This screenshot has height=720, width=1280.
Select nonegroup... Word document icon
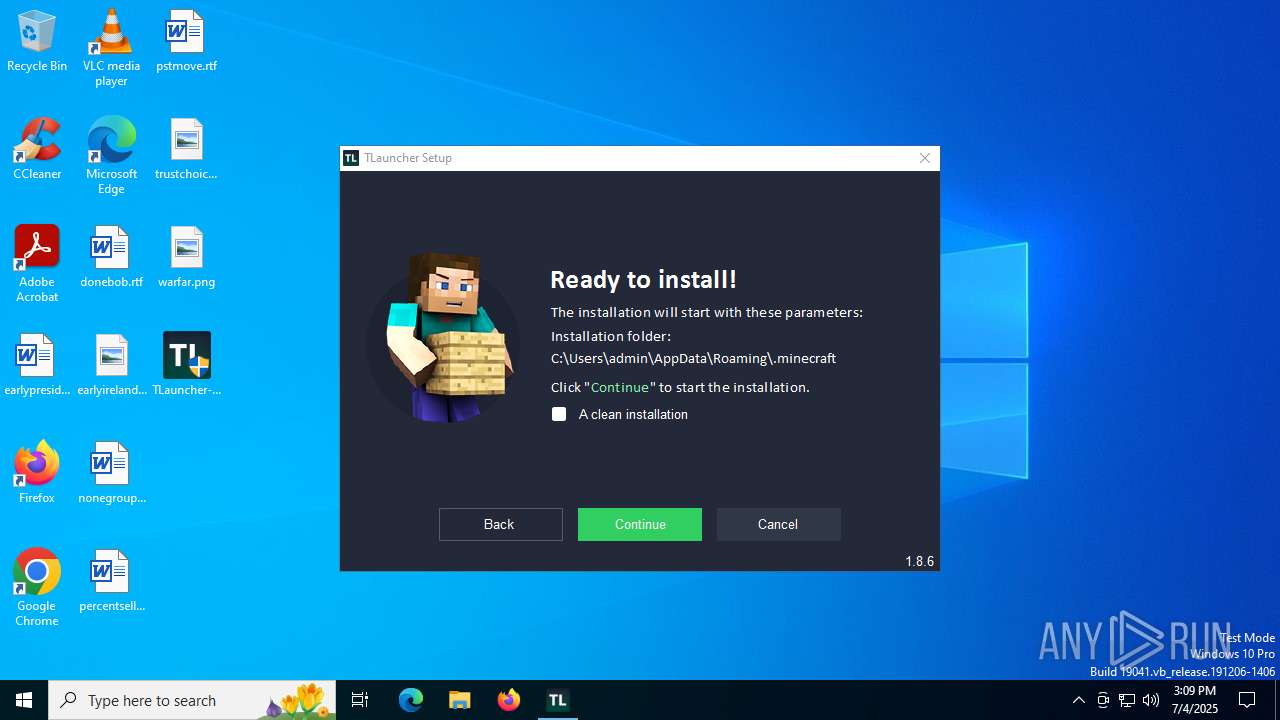(x=111, y=473)
